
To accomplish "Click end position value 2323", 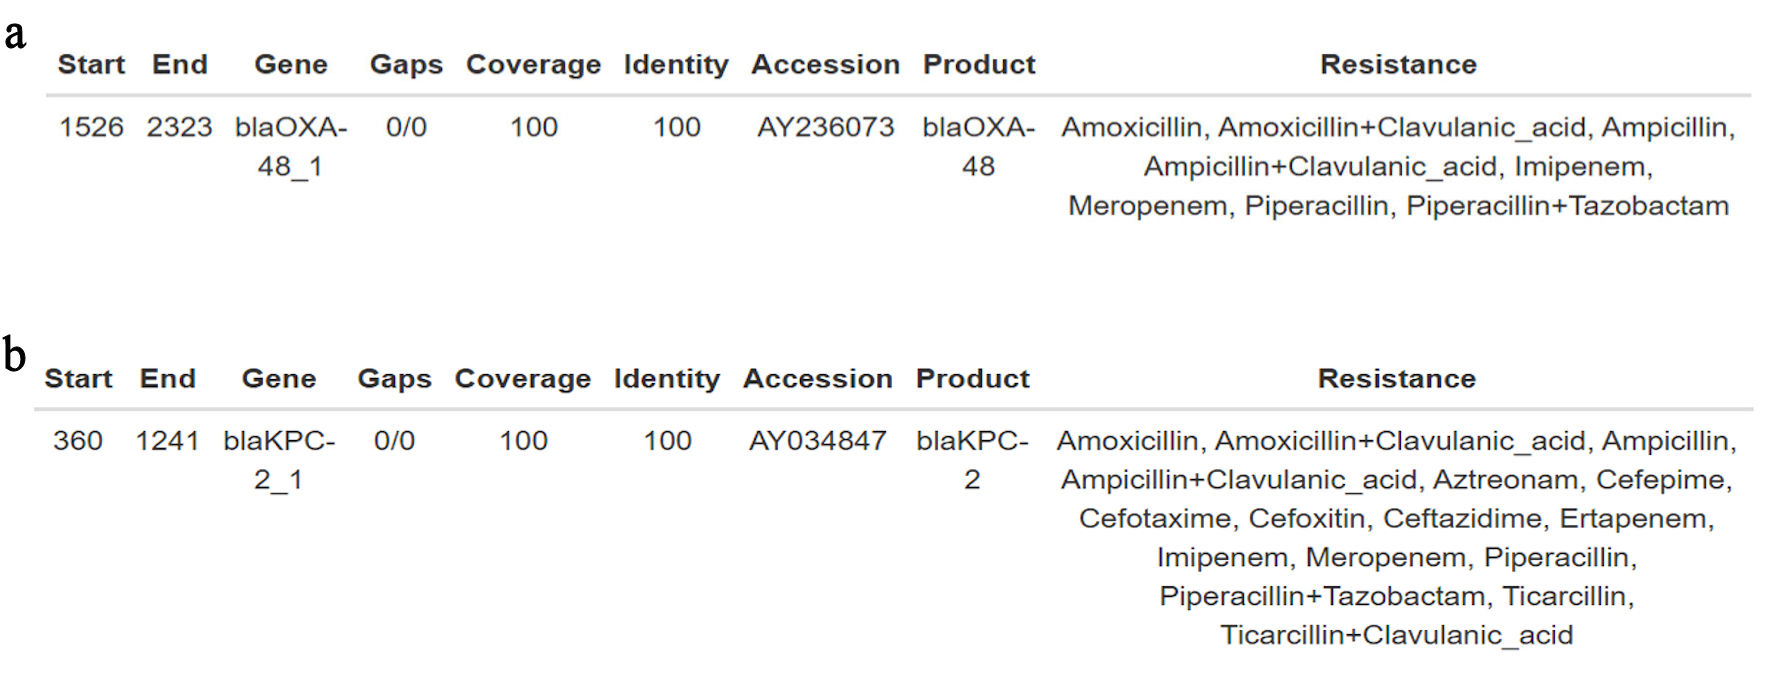I will coord(179,127).
